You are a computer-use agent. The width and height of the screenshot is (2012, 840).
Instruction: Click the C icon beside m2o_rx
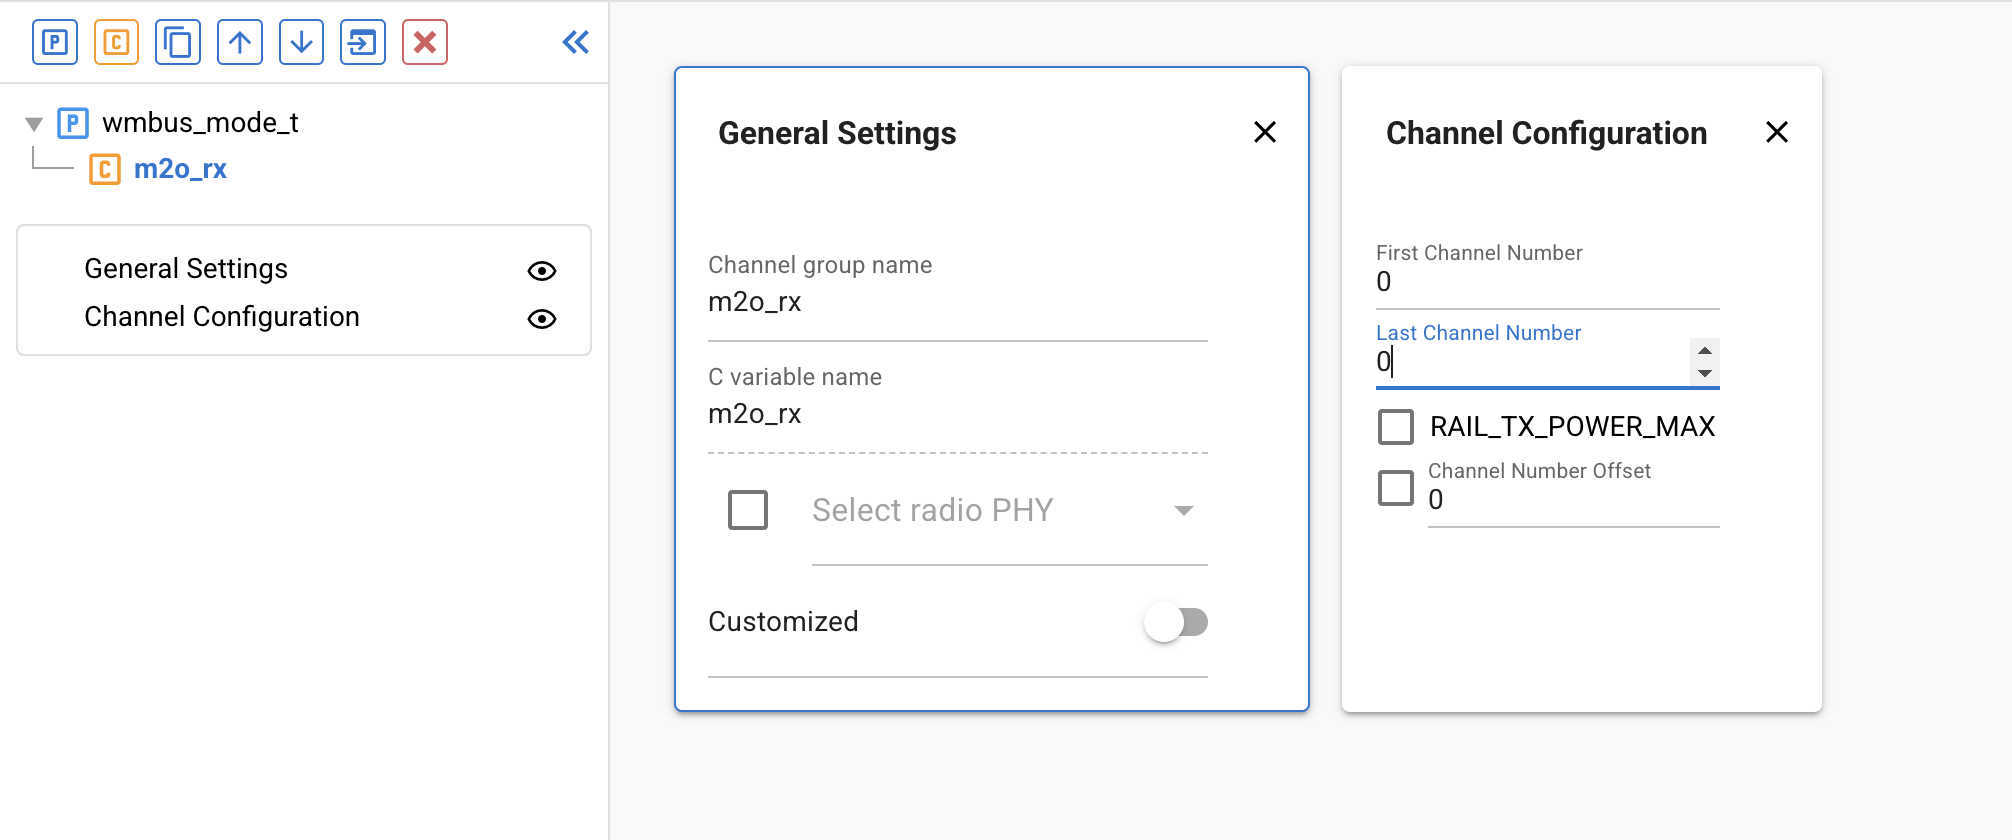coord(105,170)
